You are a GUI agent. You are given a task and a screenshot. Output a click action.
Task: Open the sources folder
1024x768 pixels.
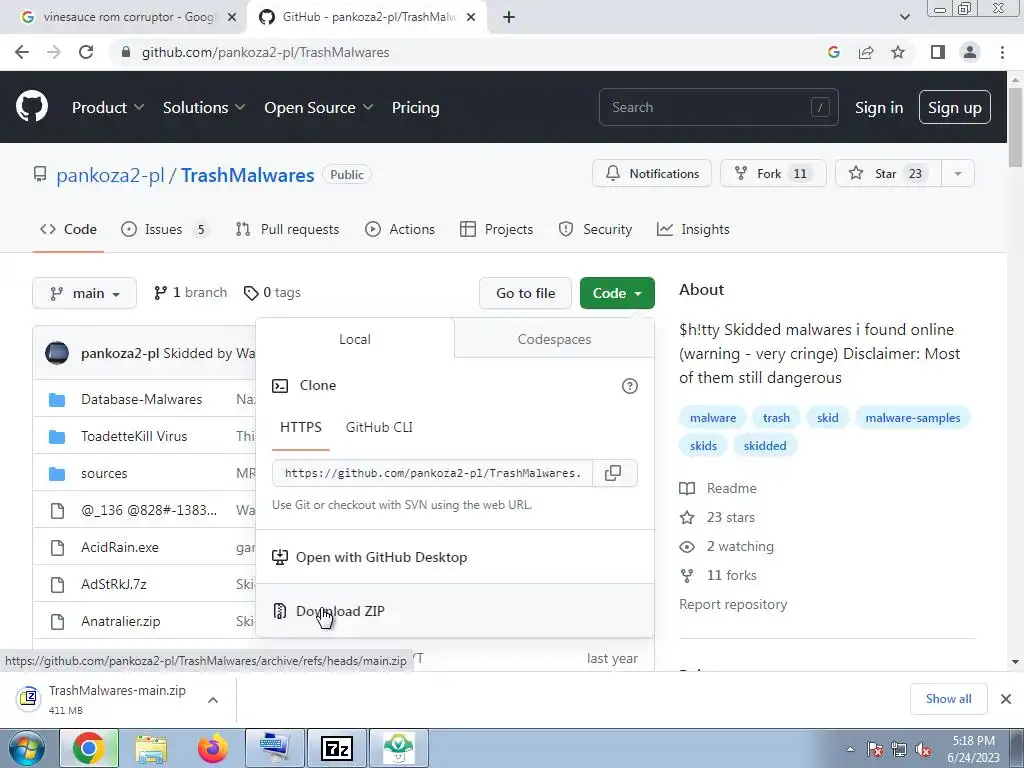click(104, 473)
